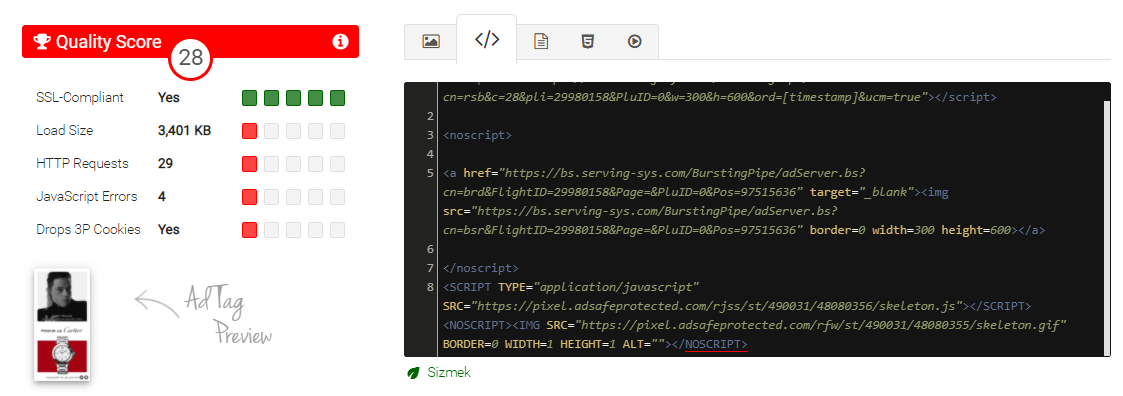The image size is (1123, 396).
Task: Open the Sizmek vendor link
Action: 448,372
